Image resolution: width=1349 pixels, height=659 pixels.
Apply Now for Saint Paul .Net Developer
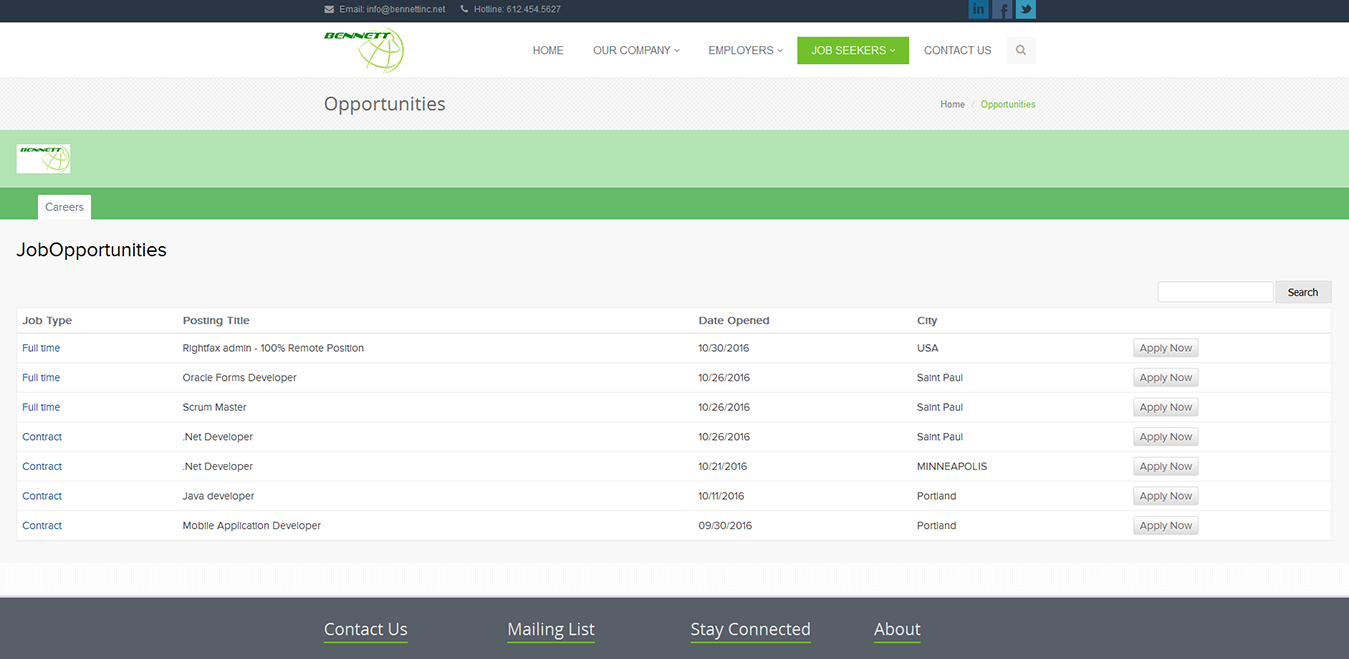coord(1166,437)
